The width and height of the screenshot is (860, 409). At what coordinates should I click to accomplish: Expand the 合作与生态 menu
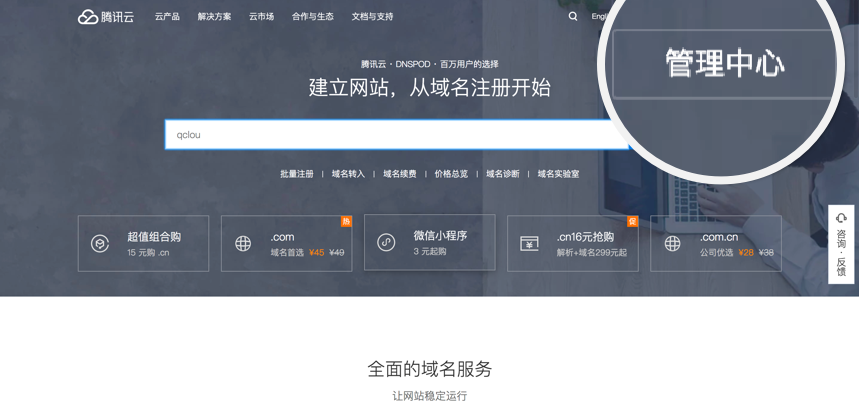[x=312, y=16]
